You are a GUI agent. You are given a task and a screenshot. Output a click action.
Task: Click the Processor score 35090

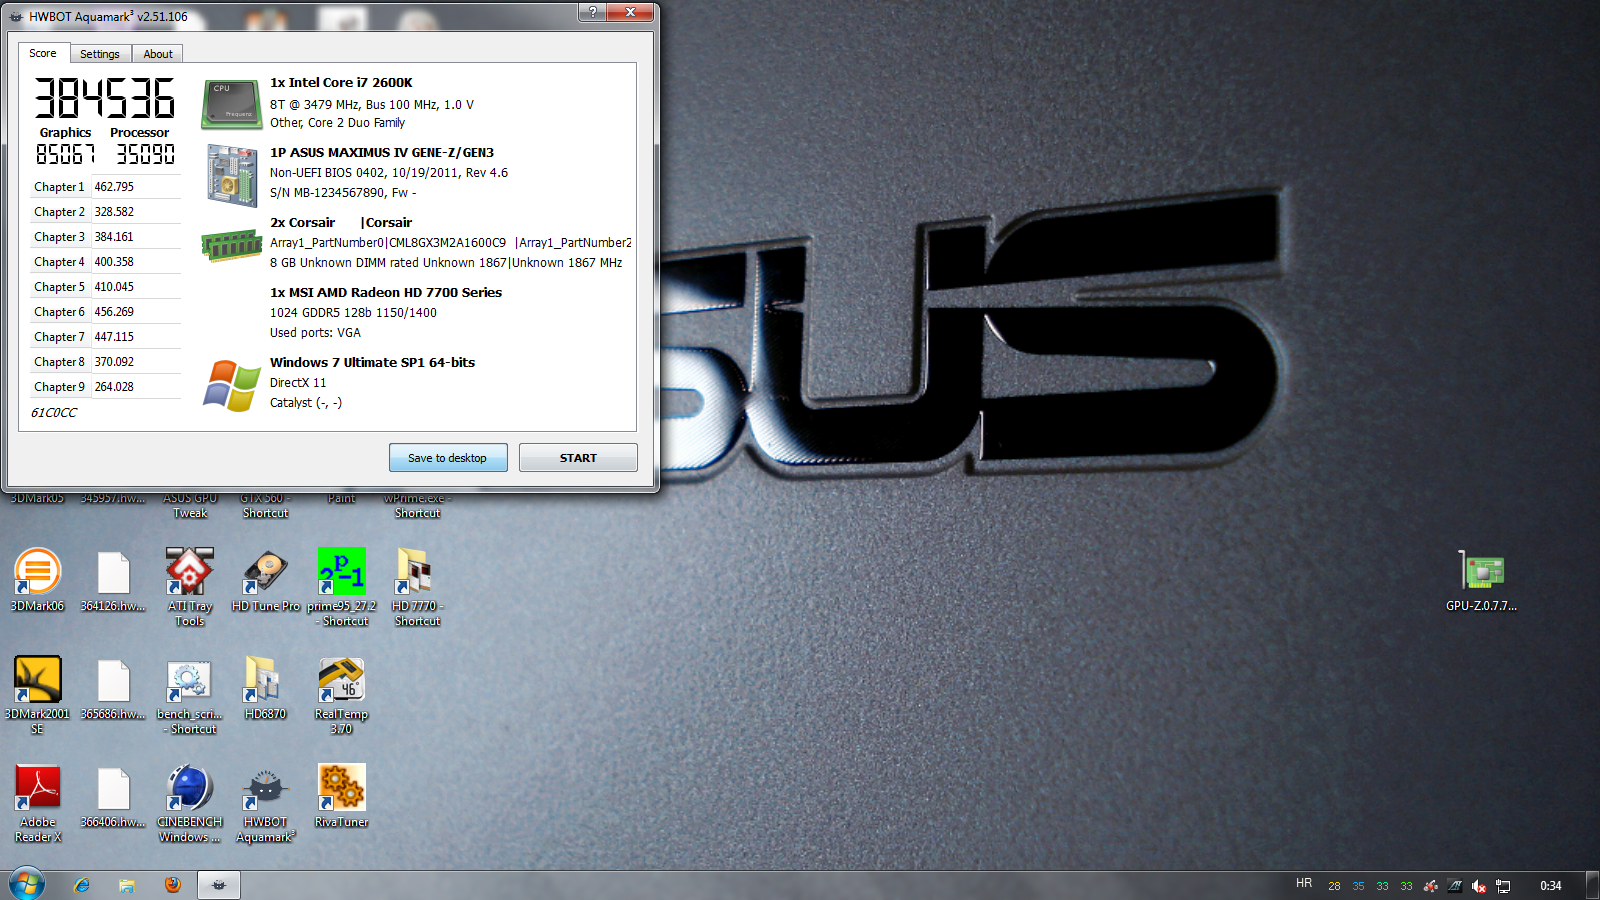(x=146, y=154)
